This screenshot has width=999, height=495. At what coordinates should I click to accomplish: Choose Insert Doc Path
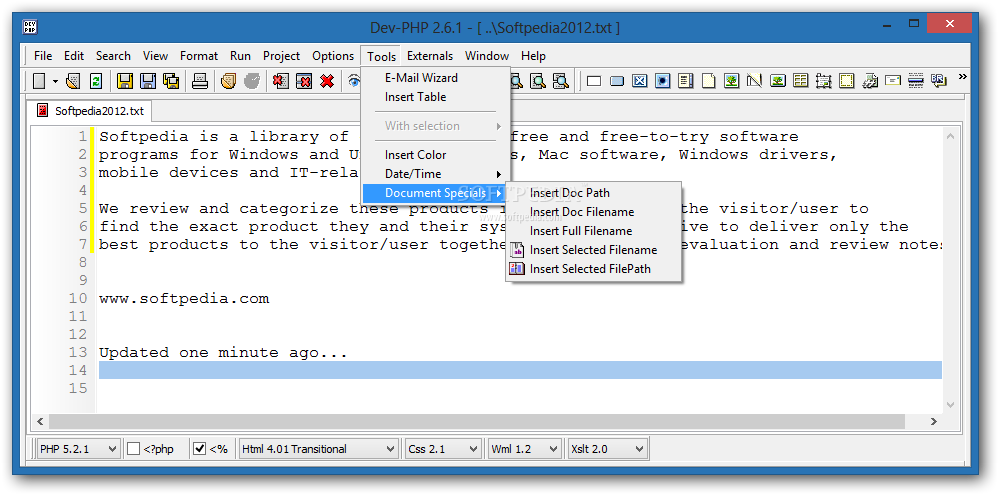pos(594,193)
